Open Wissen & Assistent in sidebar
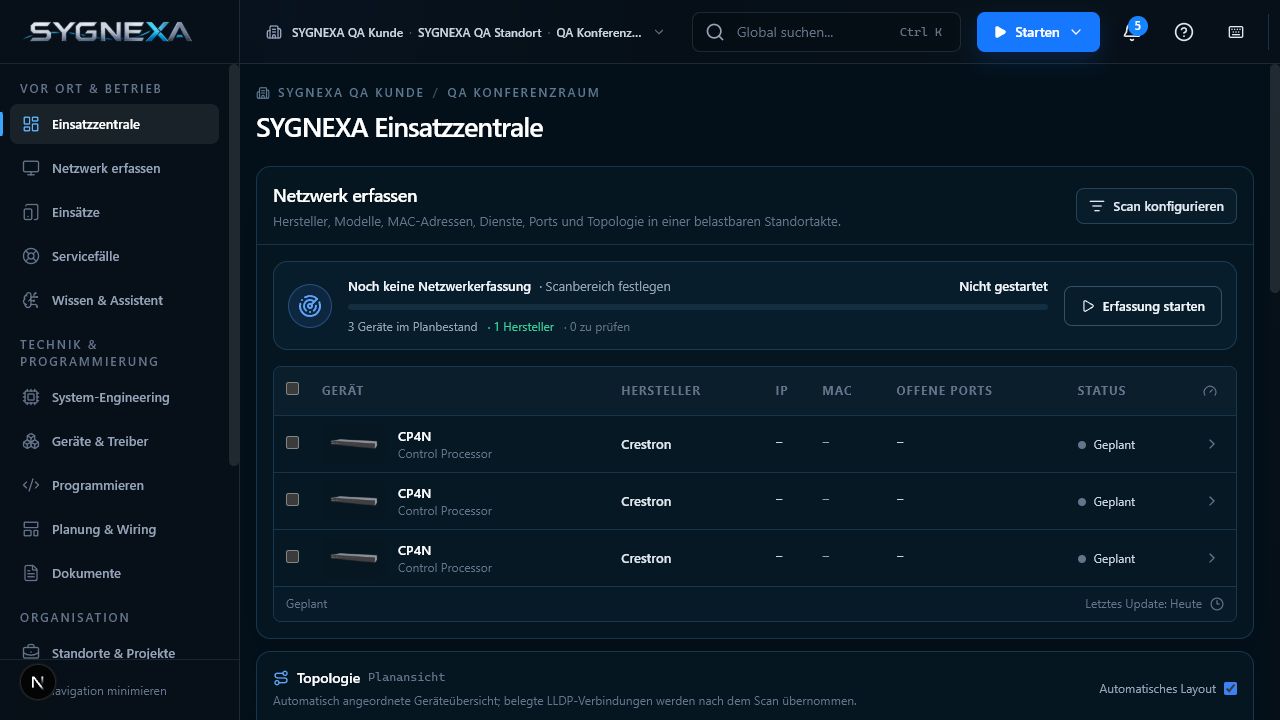This screenshot has height=720, width=1280. pos(114,300)
